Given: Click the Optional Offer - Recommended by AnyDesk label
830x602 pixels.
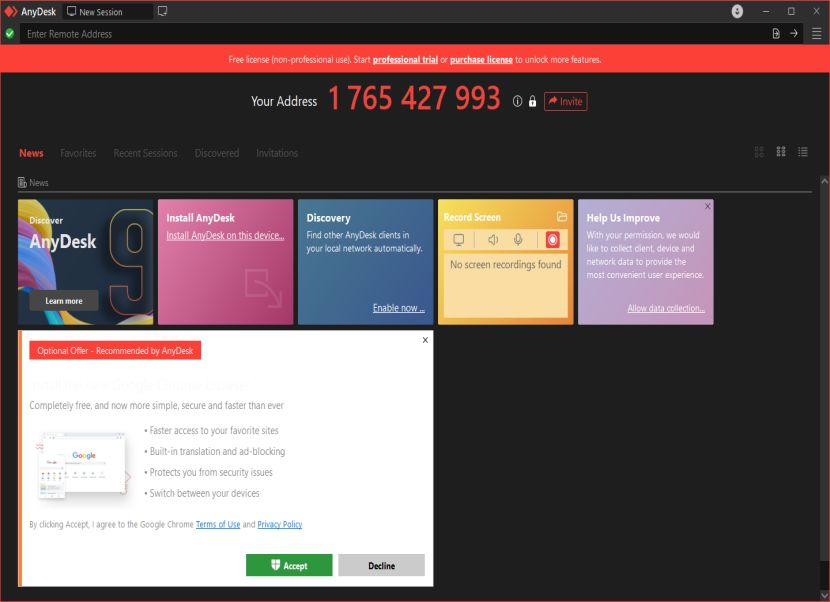Looking at the screenshot, I should pos(115,351).
